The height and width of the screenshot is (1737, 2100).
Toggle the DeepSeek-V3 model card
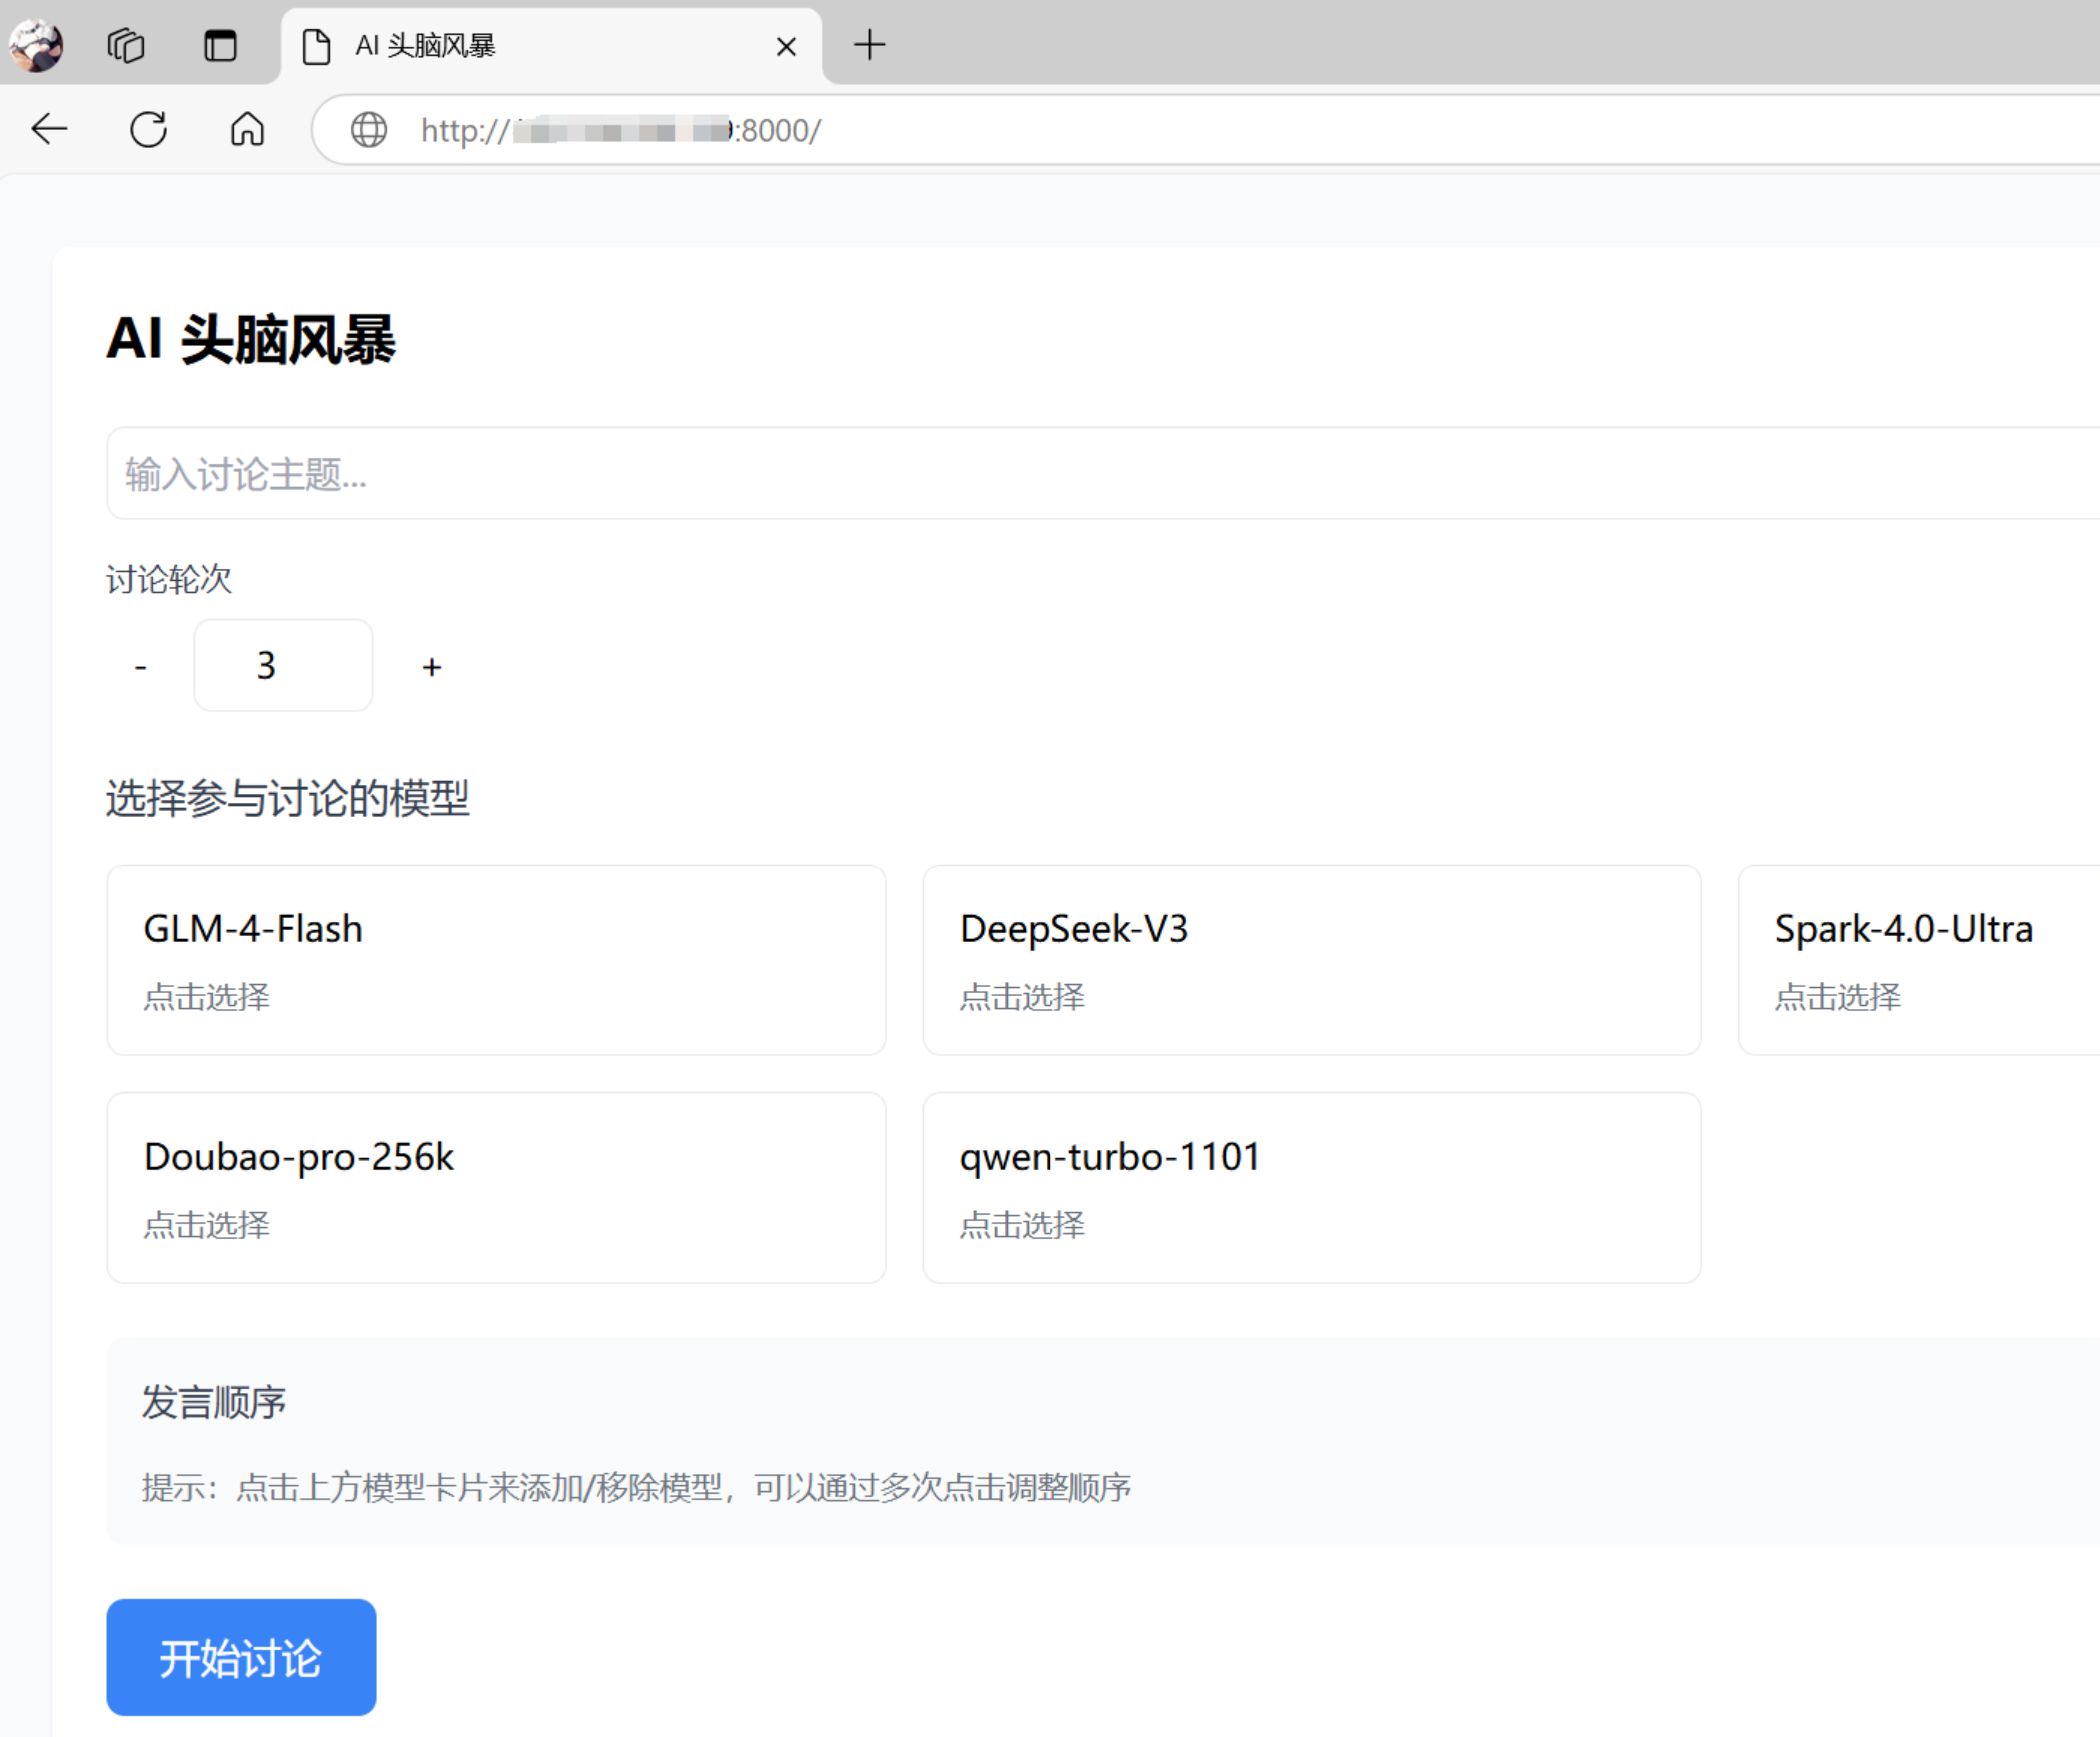point(1311,960)
